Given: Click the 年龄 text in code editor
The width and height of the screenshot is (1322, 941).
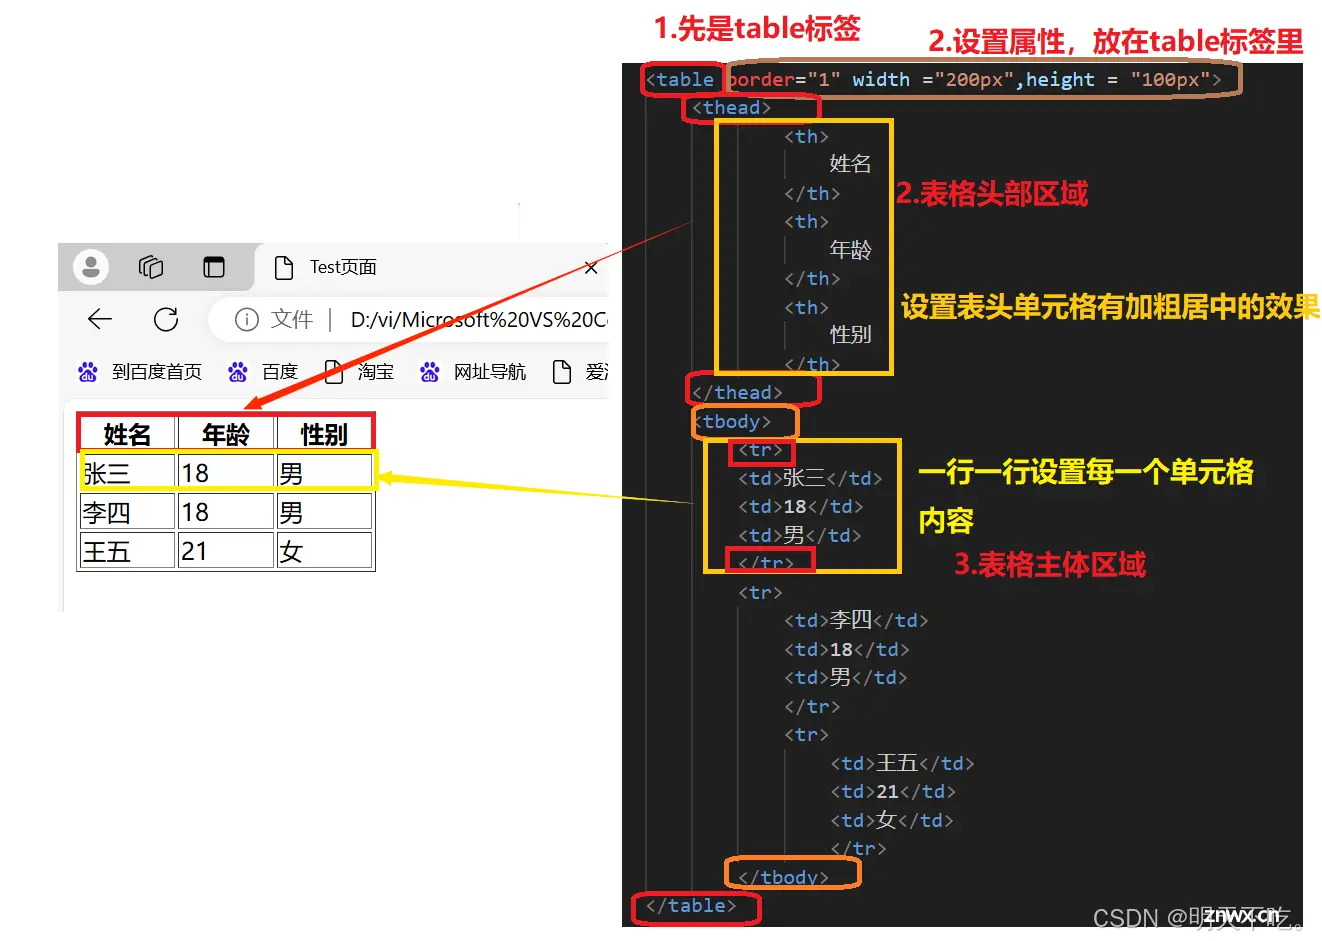Looking at the screenshot, I should 851,250.
